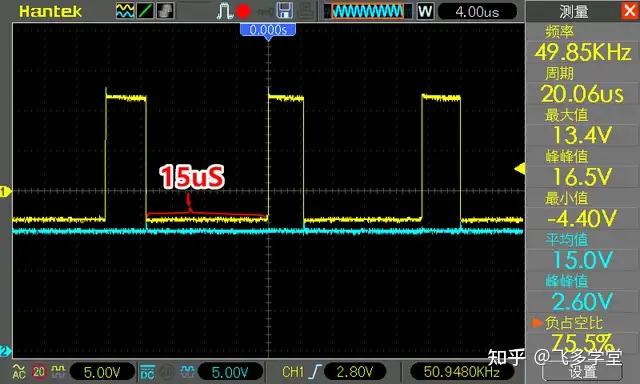The image size is (640, 384).
Task: Click the 2.80V trigger level field
Action: 355,372
